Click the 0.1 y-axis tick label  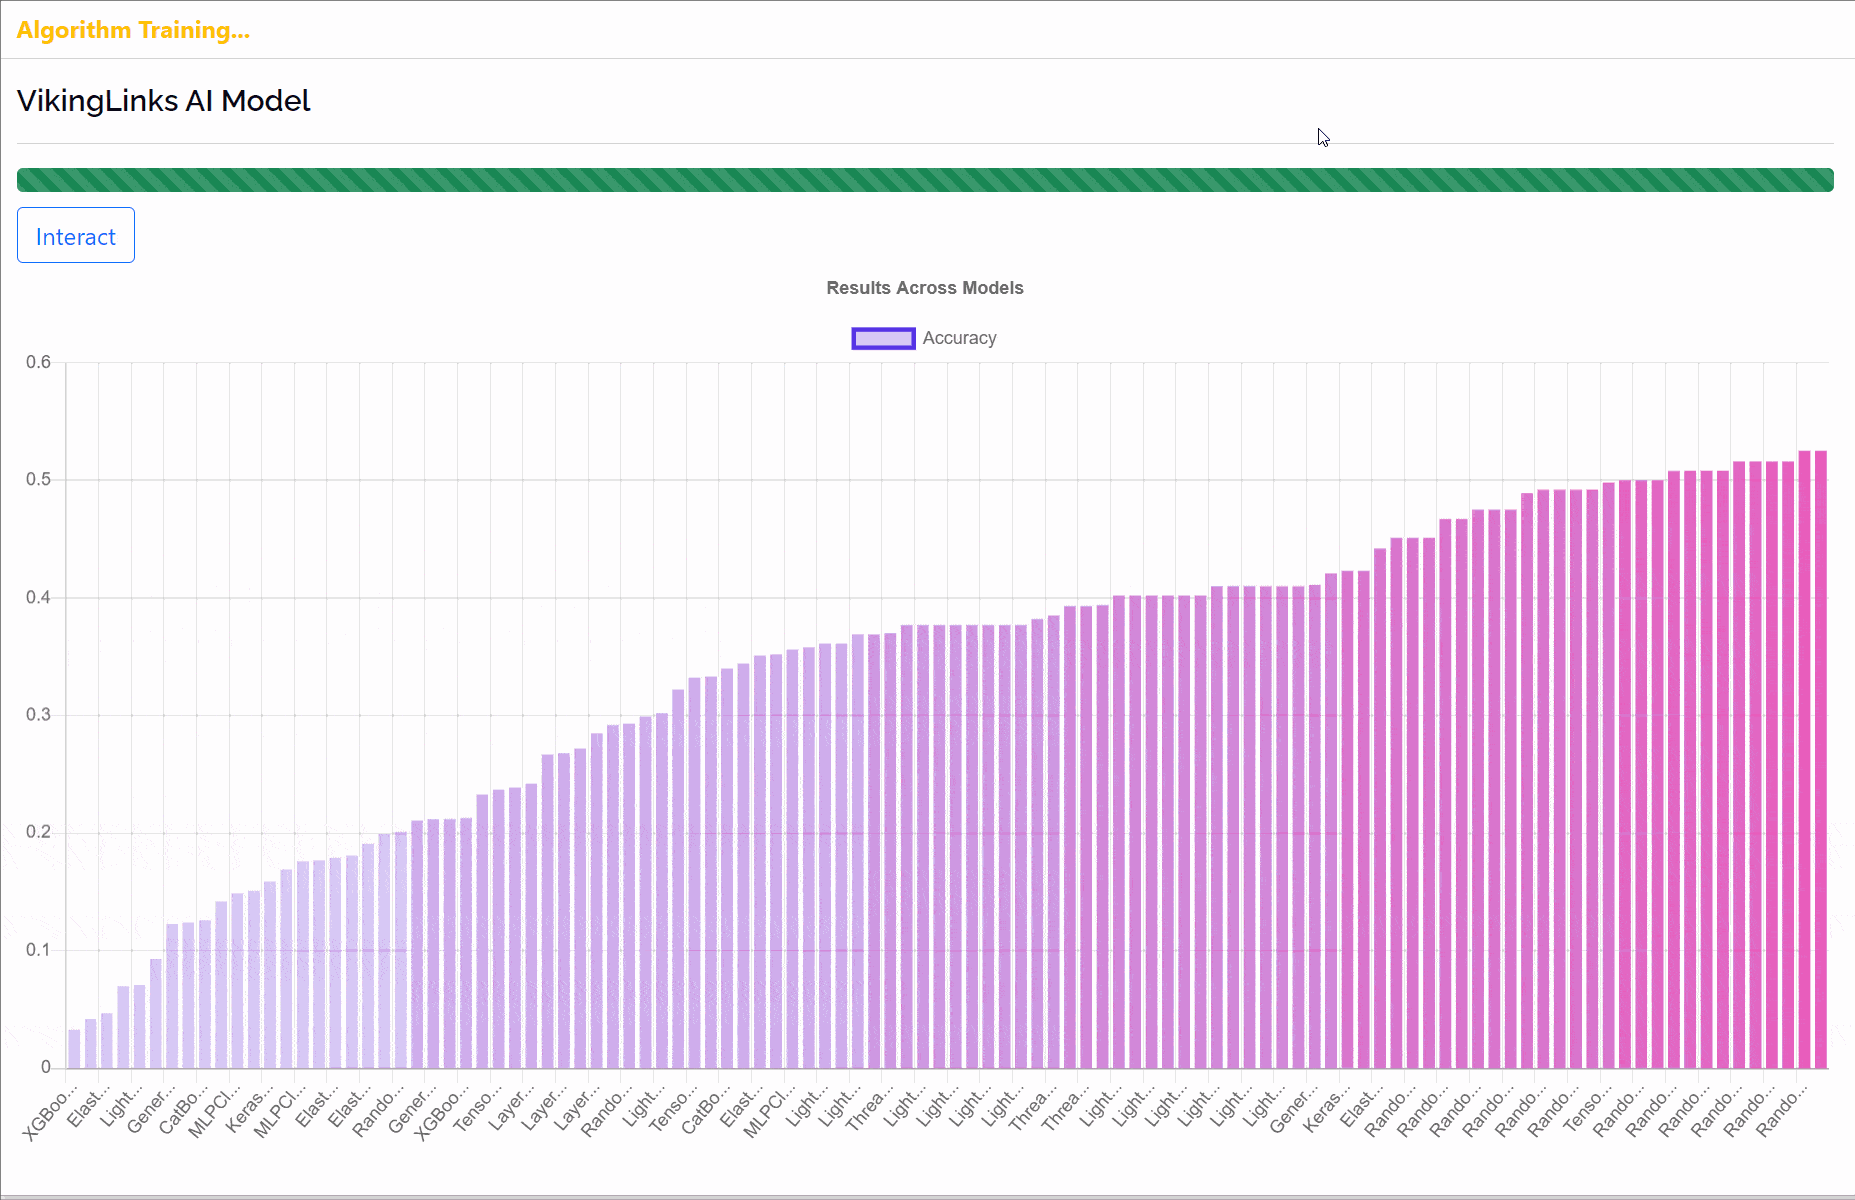tap(38, 950)
